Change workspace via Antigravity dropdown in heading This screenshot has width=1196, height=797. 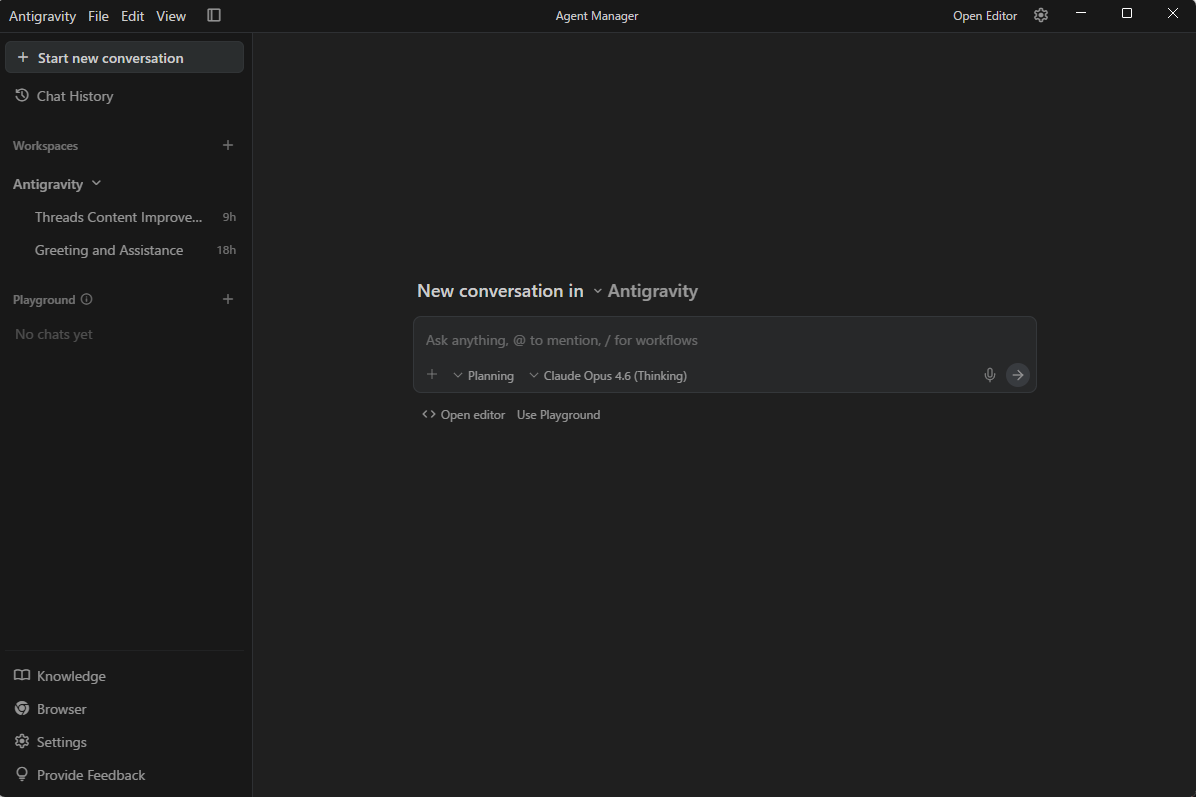pos(645,291)
